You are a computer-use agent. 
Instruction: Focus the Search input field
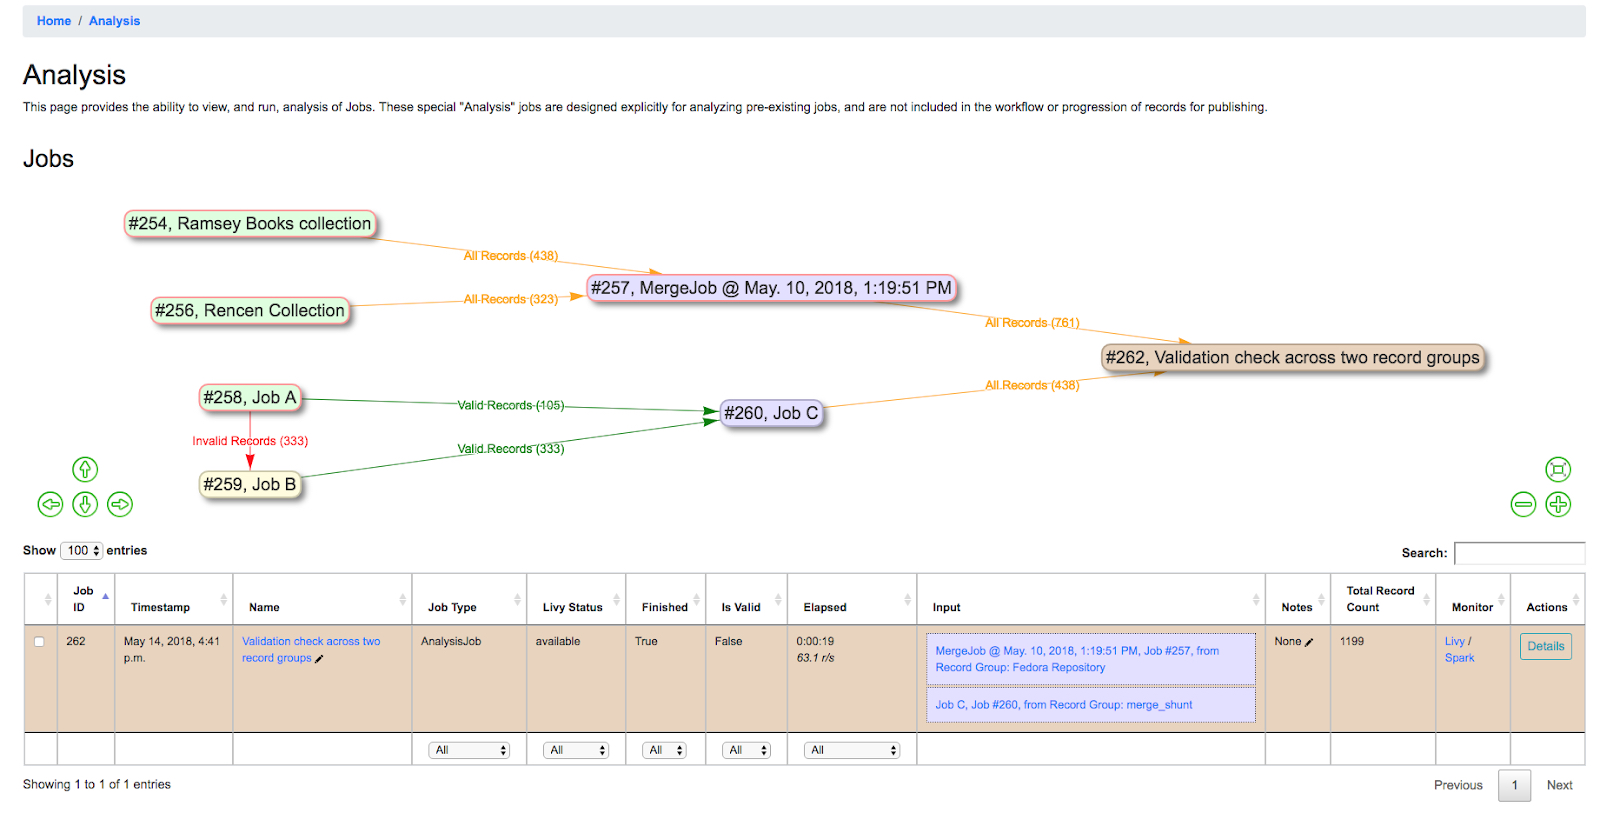(x=1519, y=553)
